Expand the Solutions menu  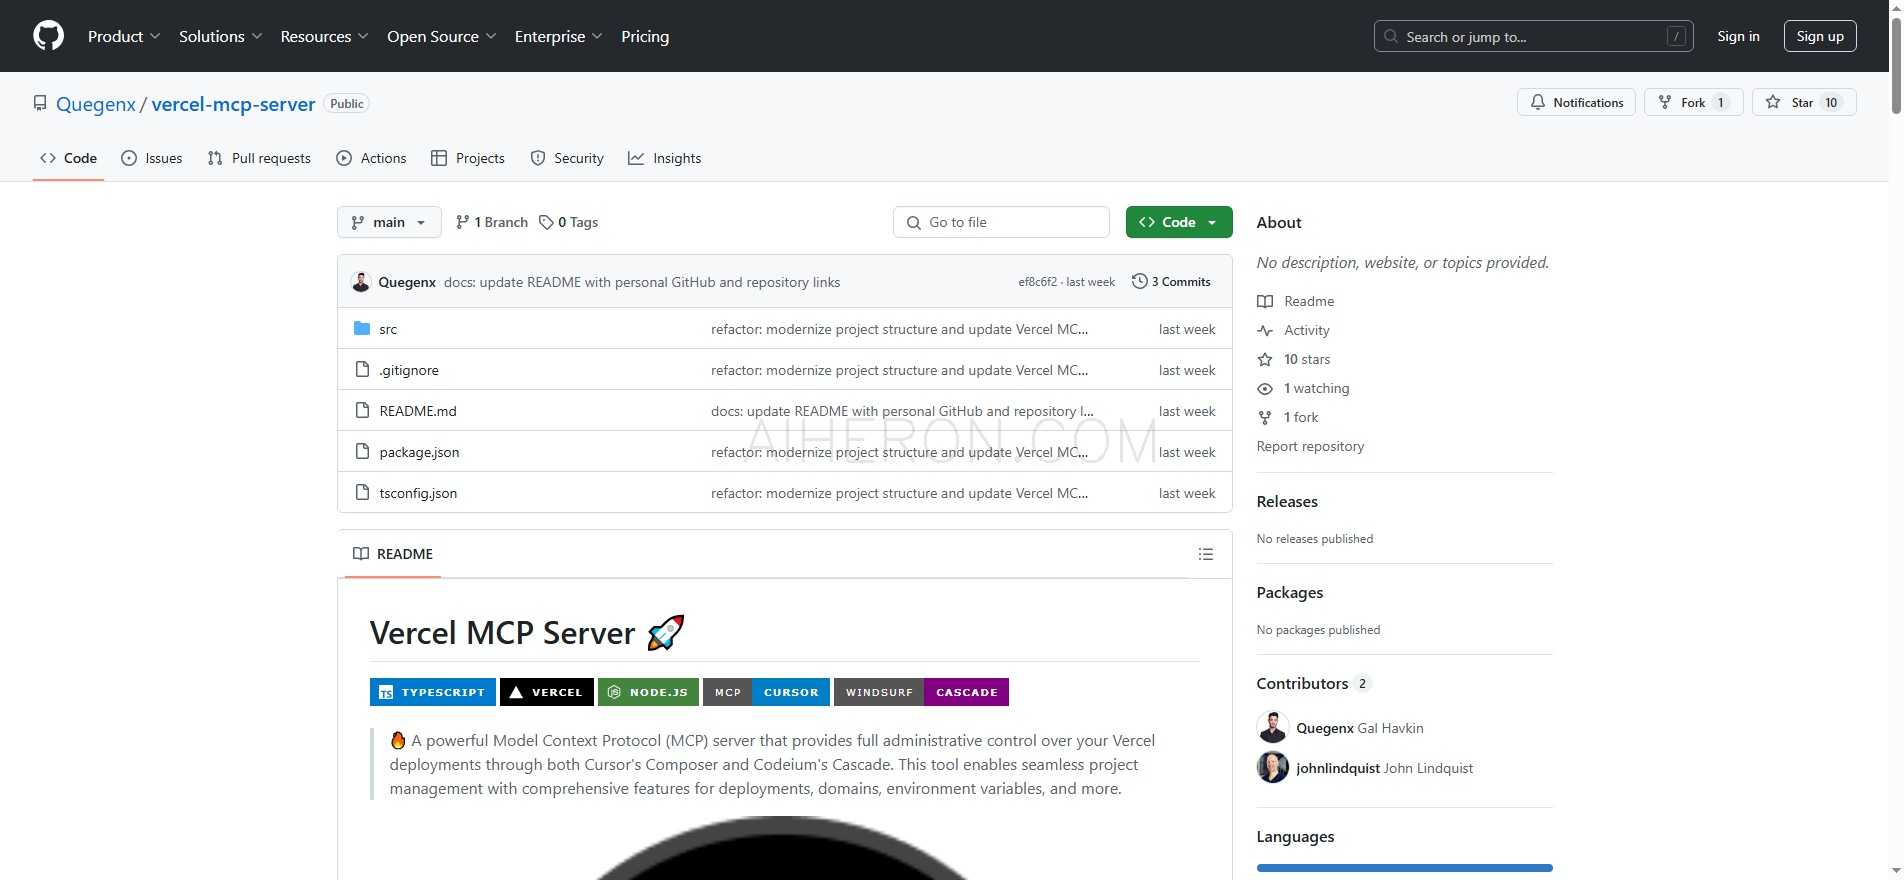(221, 36)
